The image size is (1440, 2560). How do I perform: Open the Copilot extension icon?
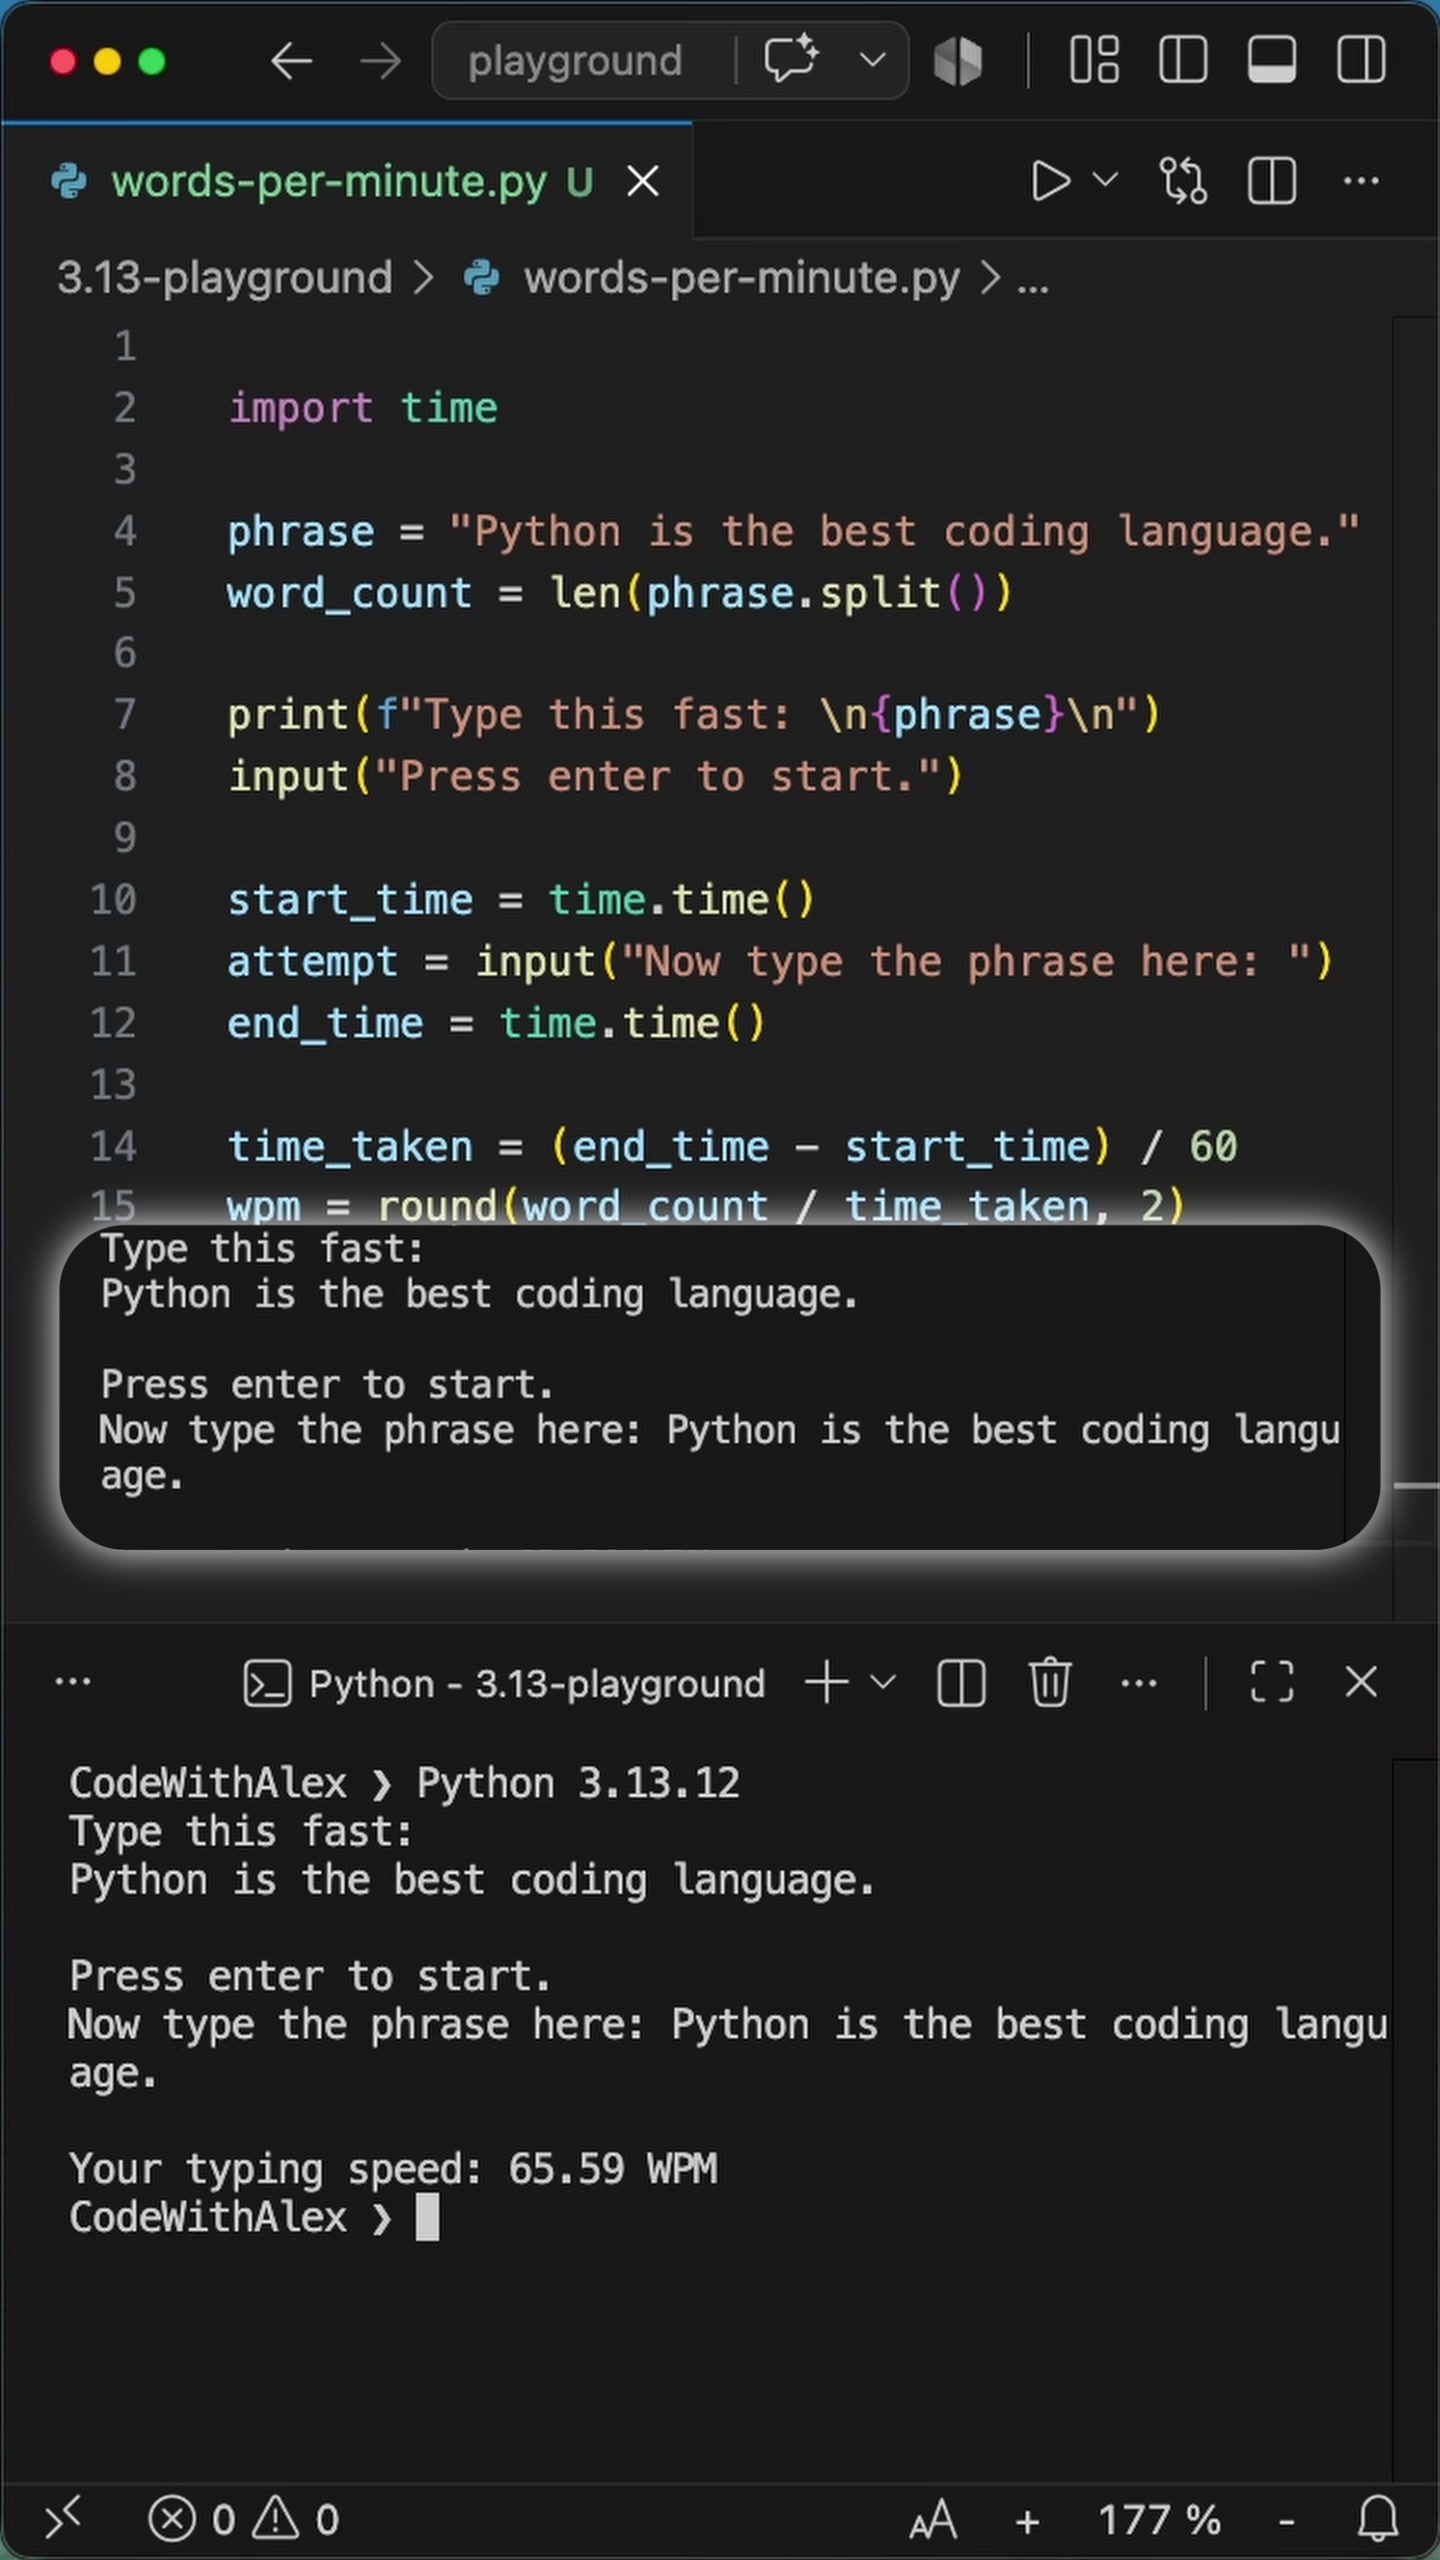tap(958, 61)
